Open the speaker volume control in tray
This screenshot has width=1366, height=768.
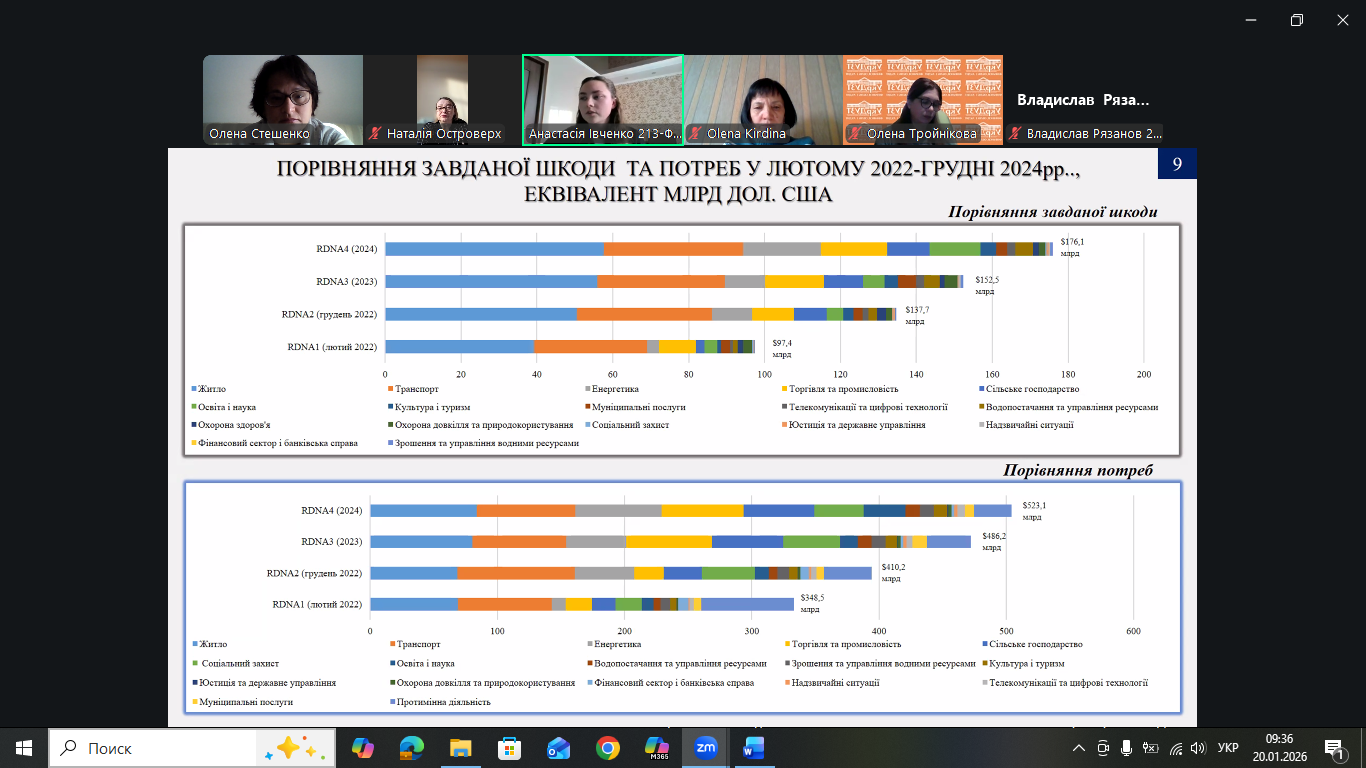pyautogui.click(x=1198, y=748)
